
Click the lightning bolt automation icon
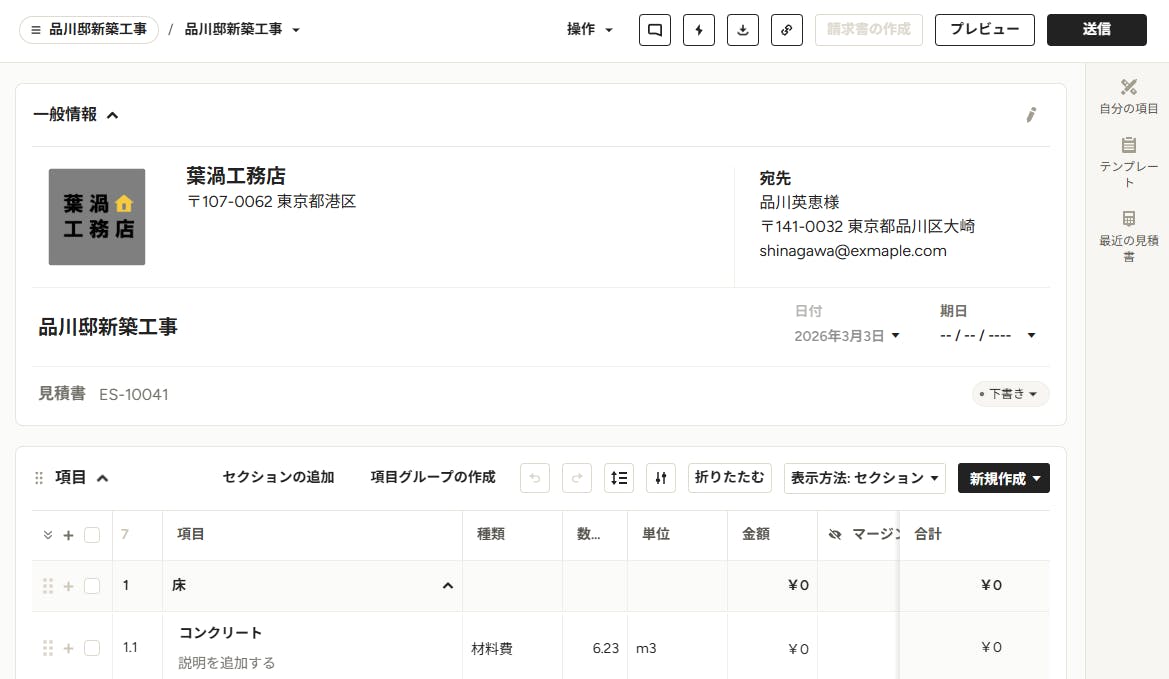coord(699,30)
